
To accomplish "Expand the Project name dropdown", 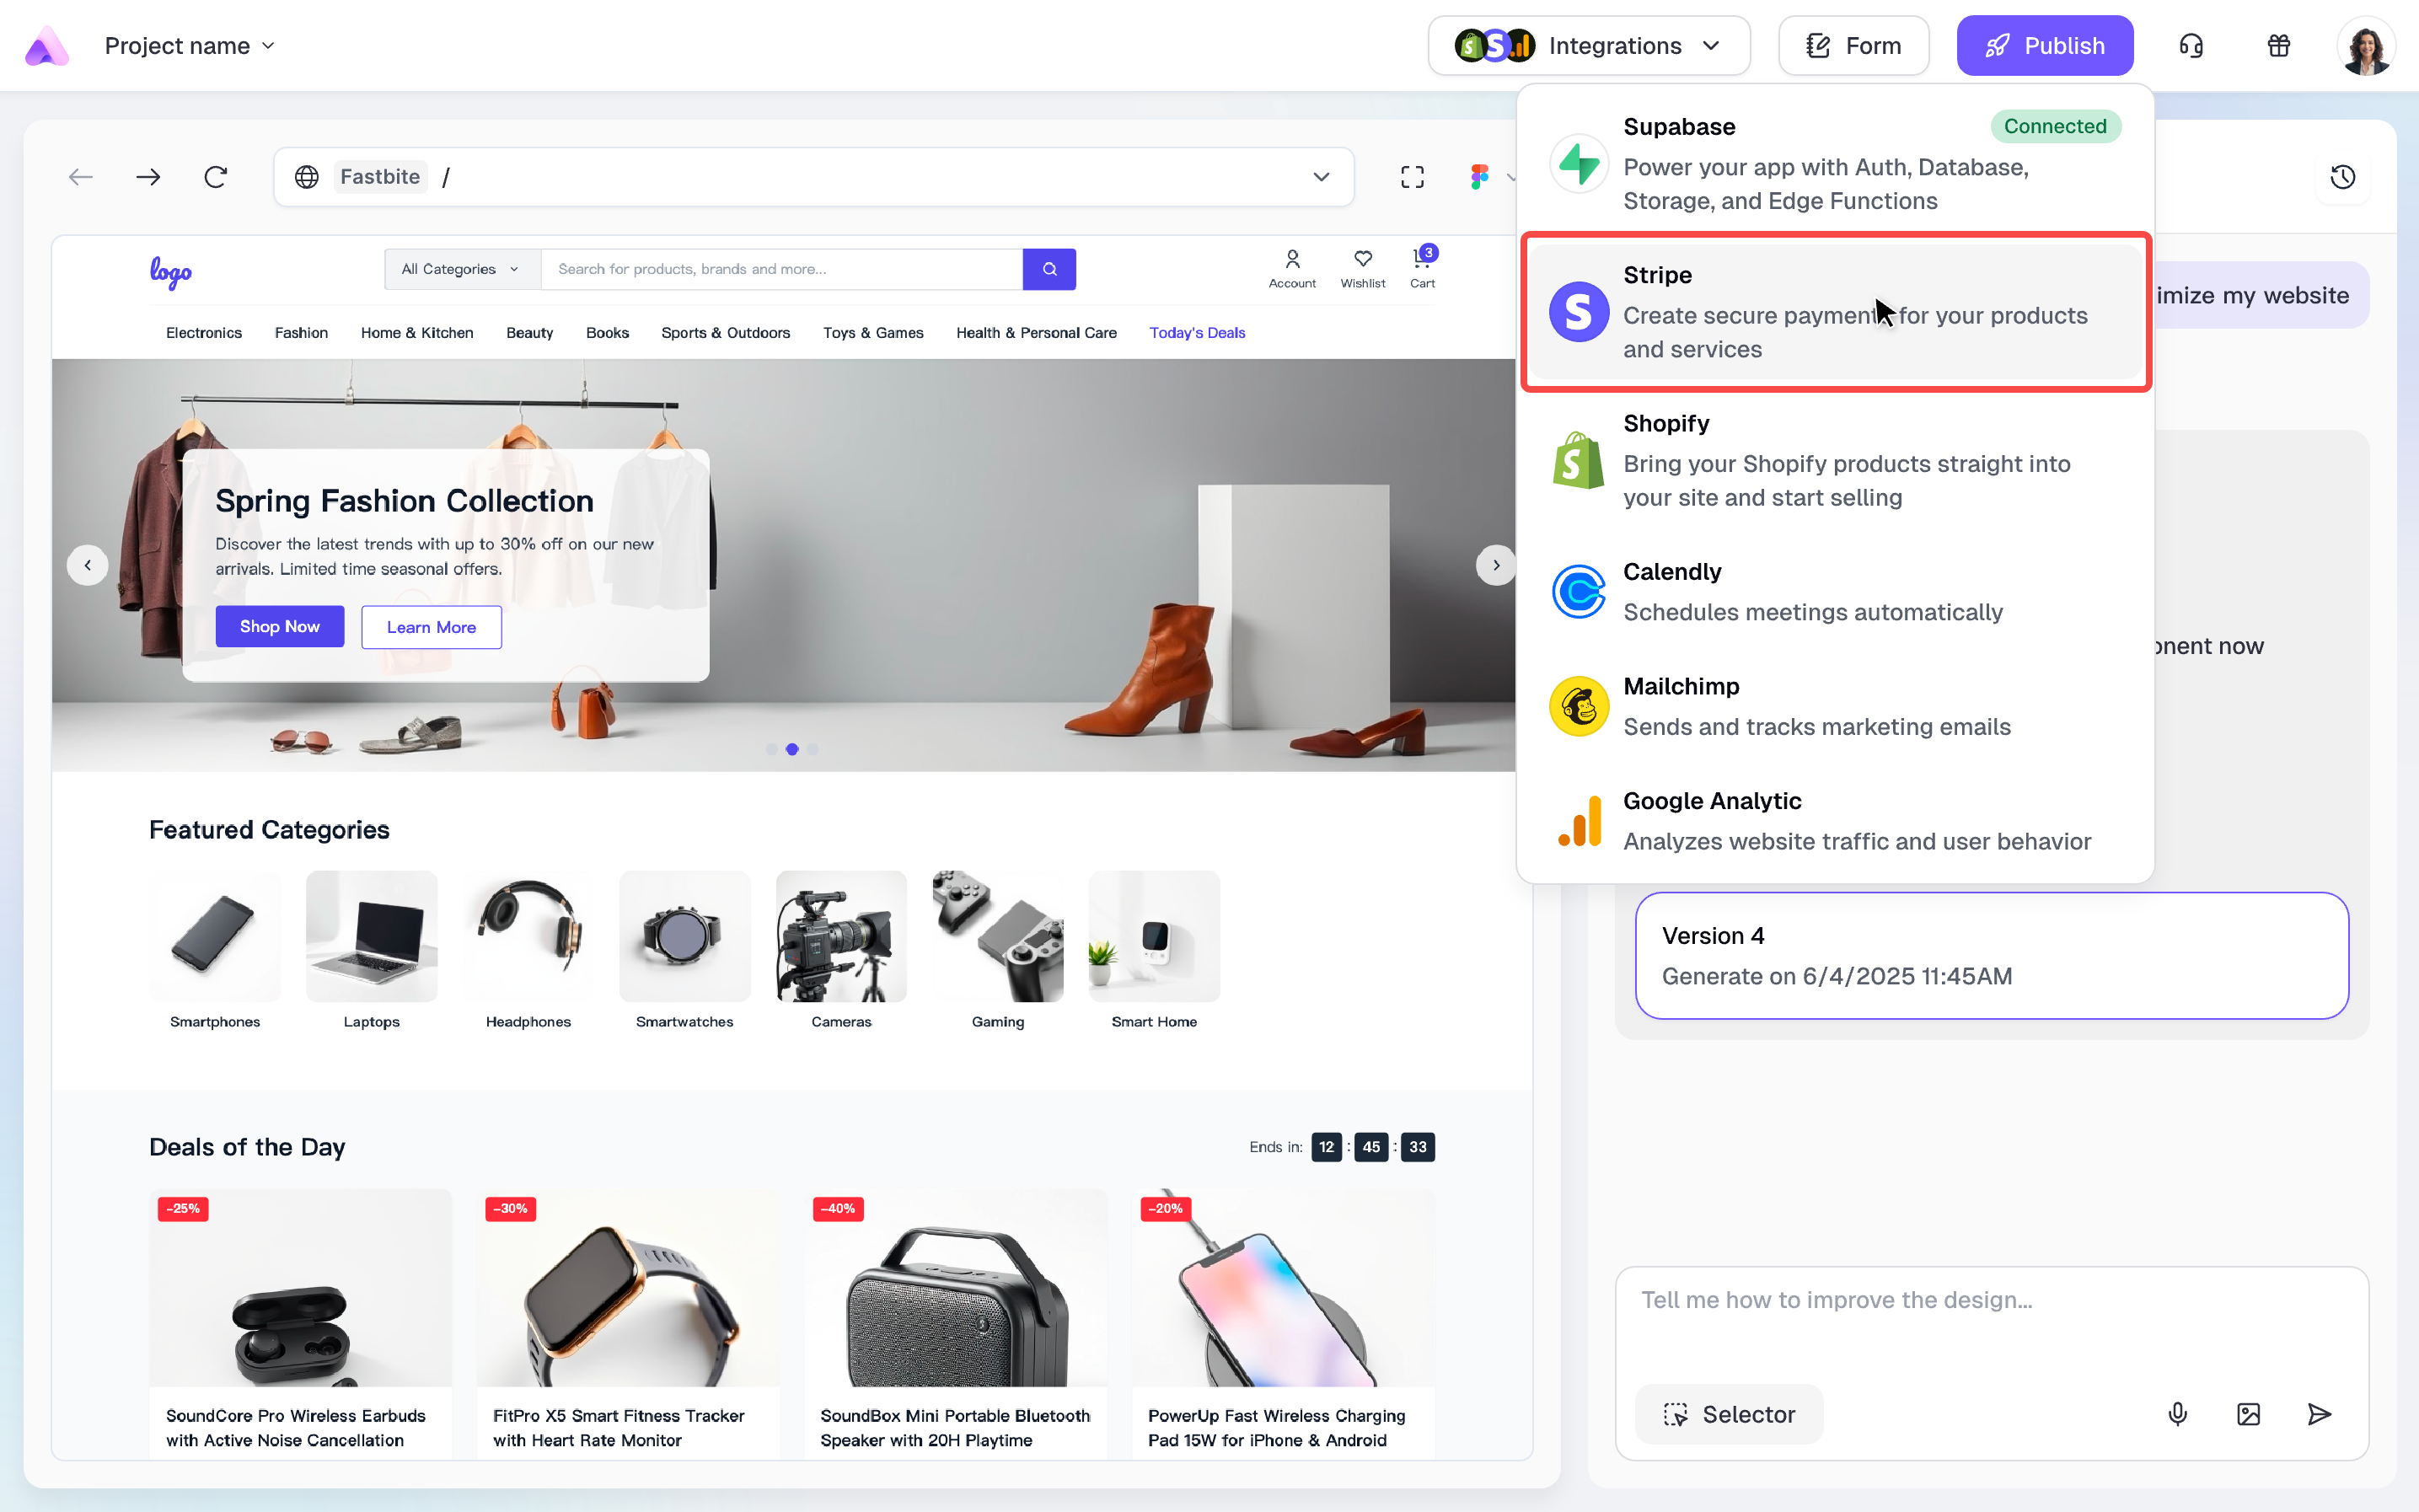I will click(x=190, y=46).
